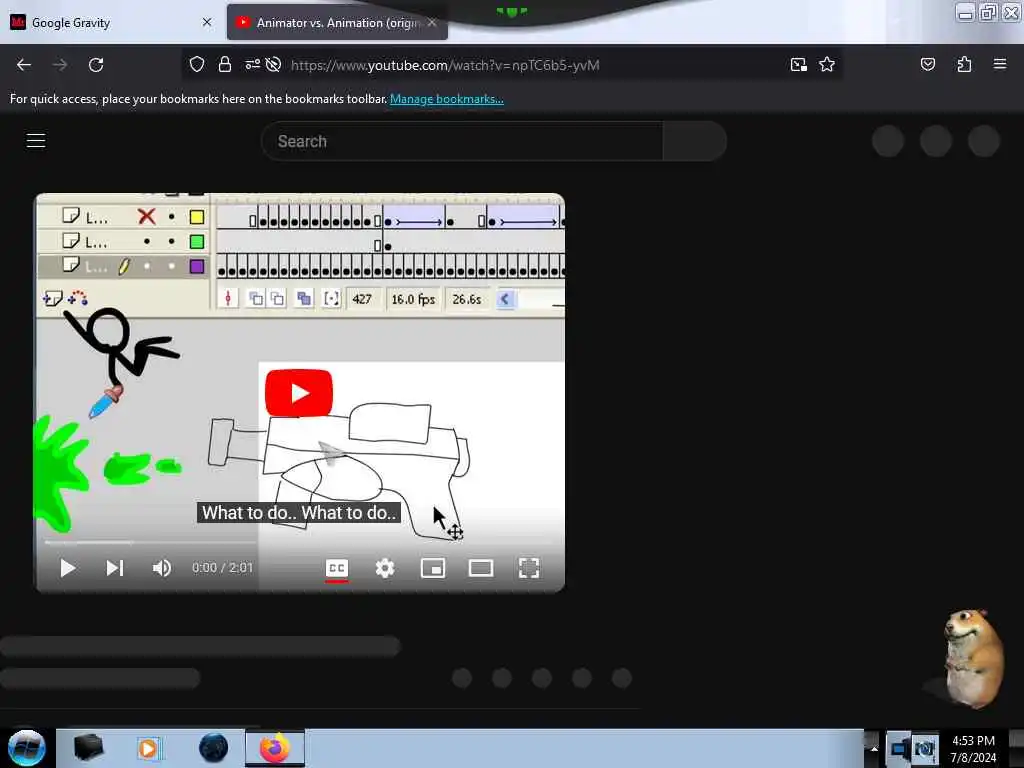
Task: Select the Firefox taskbar button
Action: (275, 748)
